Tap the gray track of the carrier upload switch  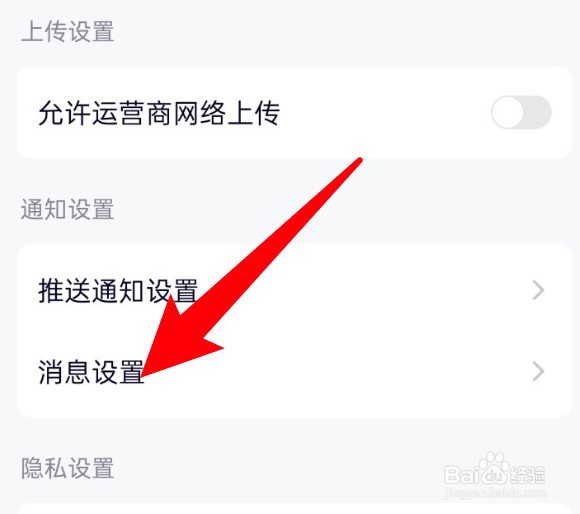coord(538,112)
